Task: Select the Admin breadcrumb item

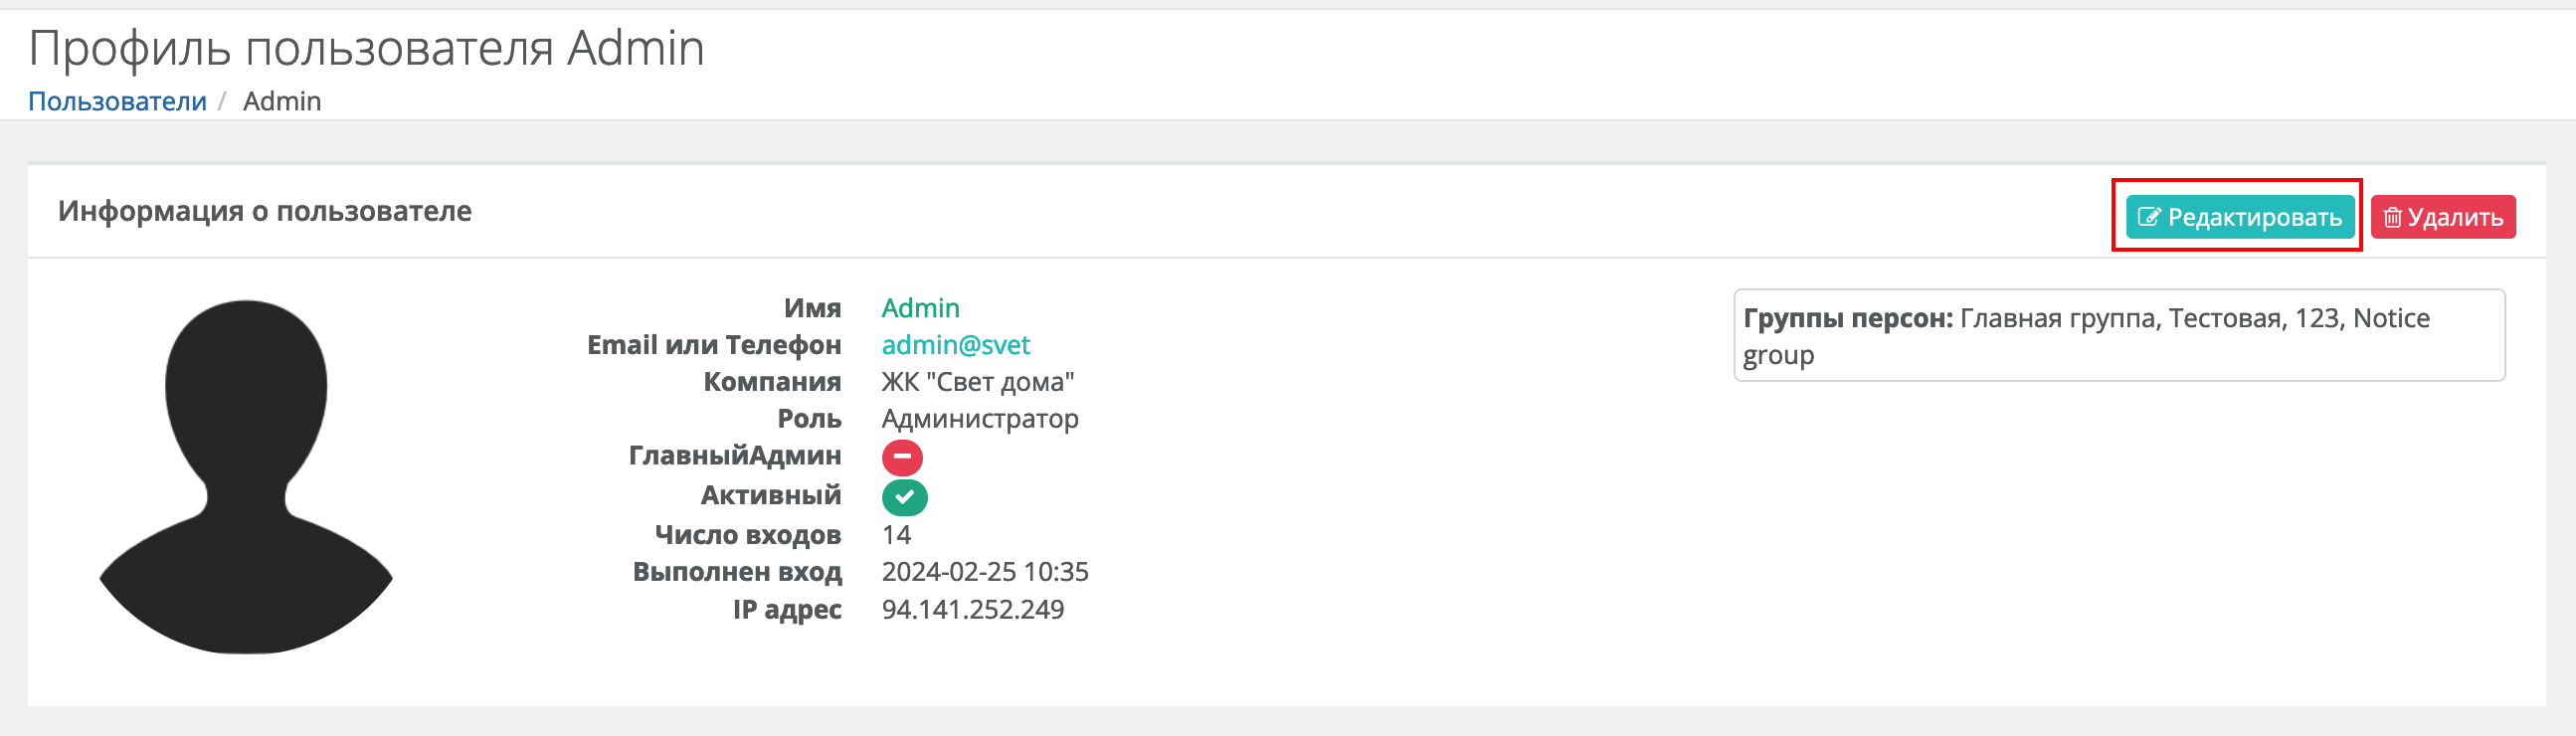Action: coord(282,101)
